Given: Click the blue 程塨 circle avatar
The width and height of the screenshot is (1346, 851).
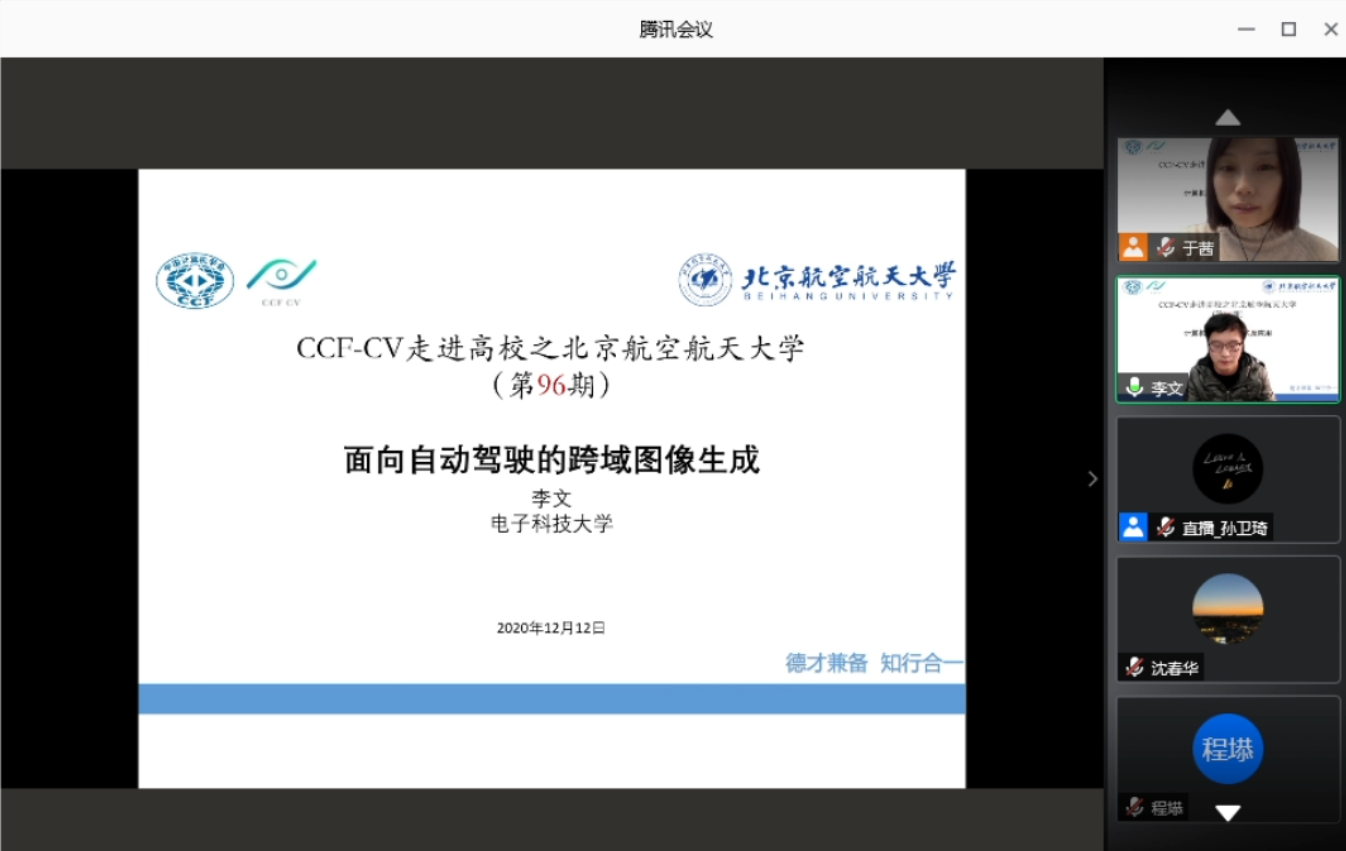Looking at the screenshot, I should tap(1228, 748).
